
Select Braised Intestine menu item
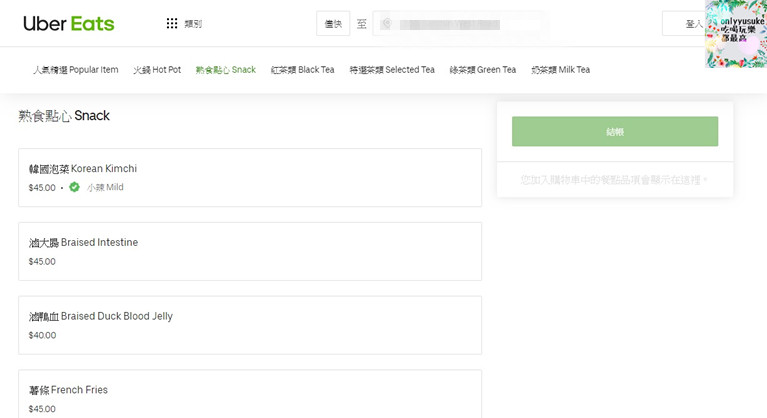pyautogui.click(x=250, y=251)
